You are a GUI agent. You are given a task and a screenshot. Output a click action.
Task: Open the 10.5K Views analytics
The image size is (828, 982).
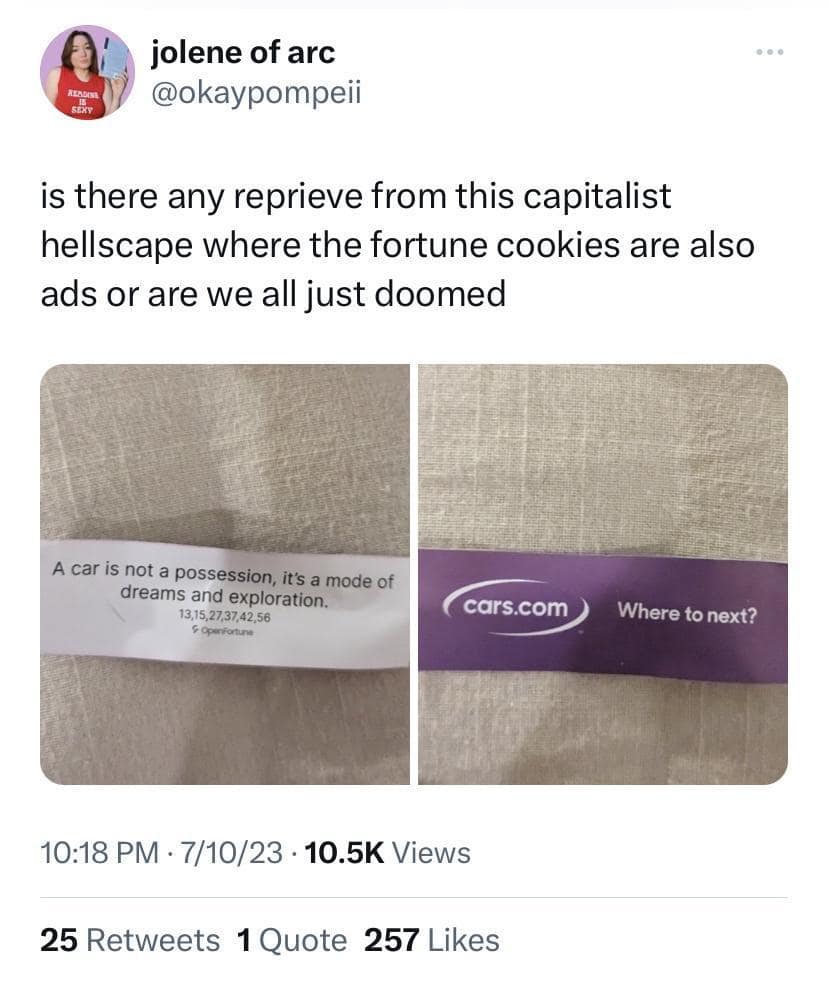(x=387, y=852)
